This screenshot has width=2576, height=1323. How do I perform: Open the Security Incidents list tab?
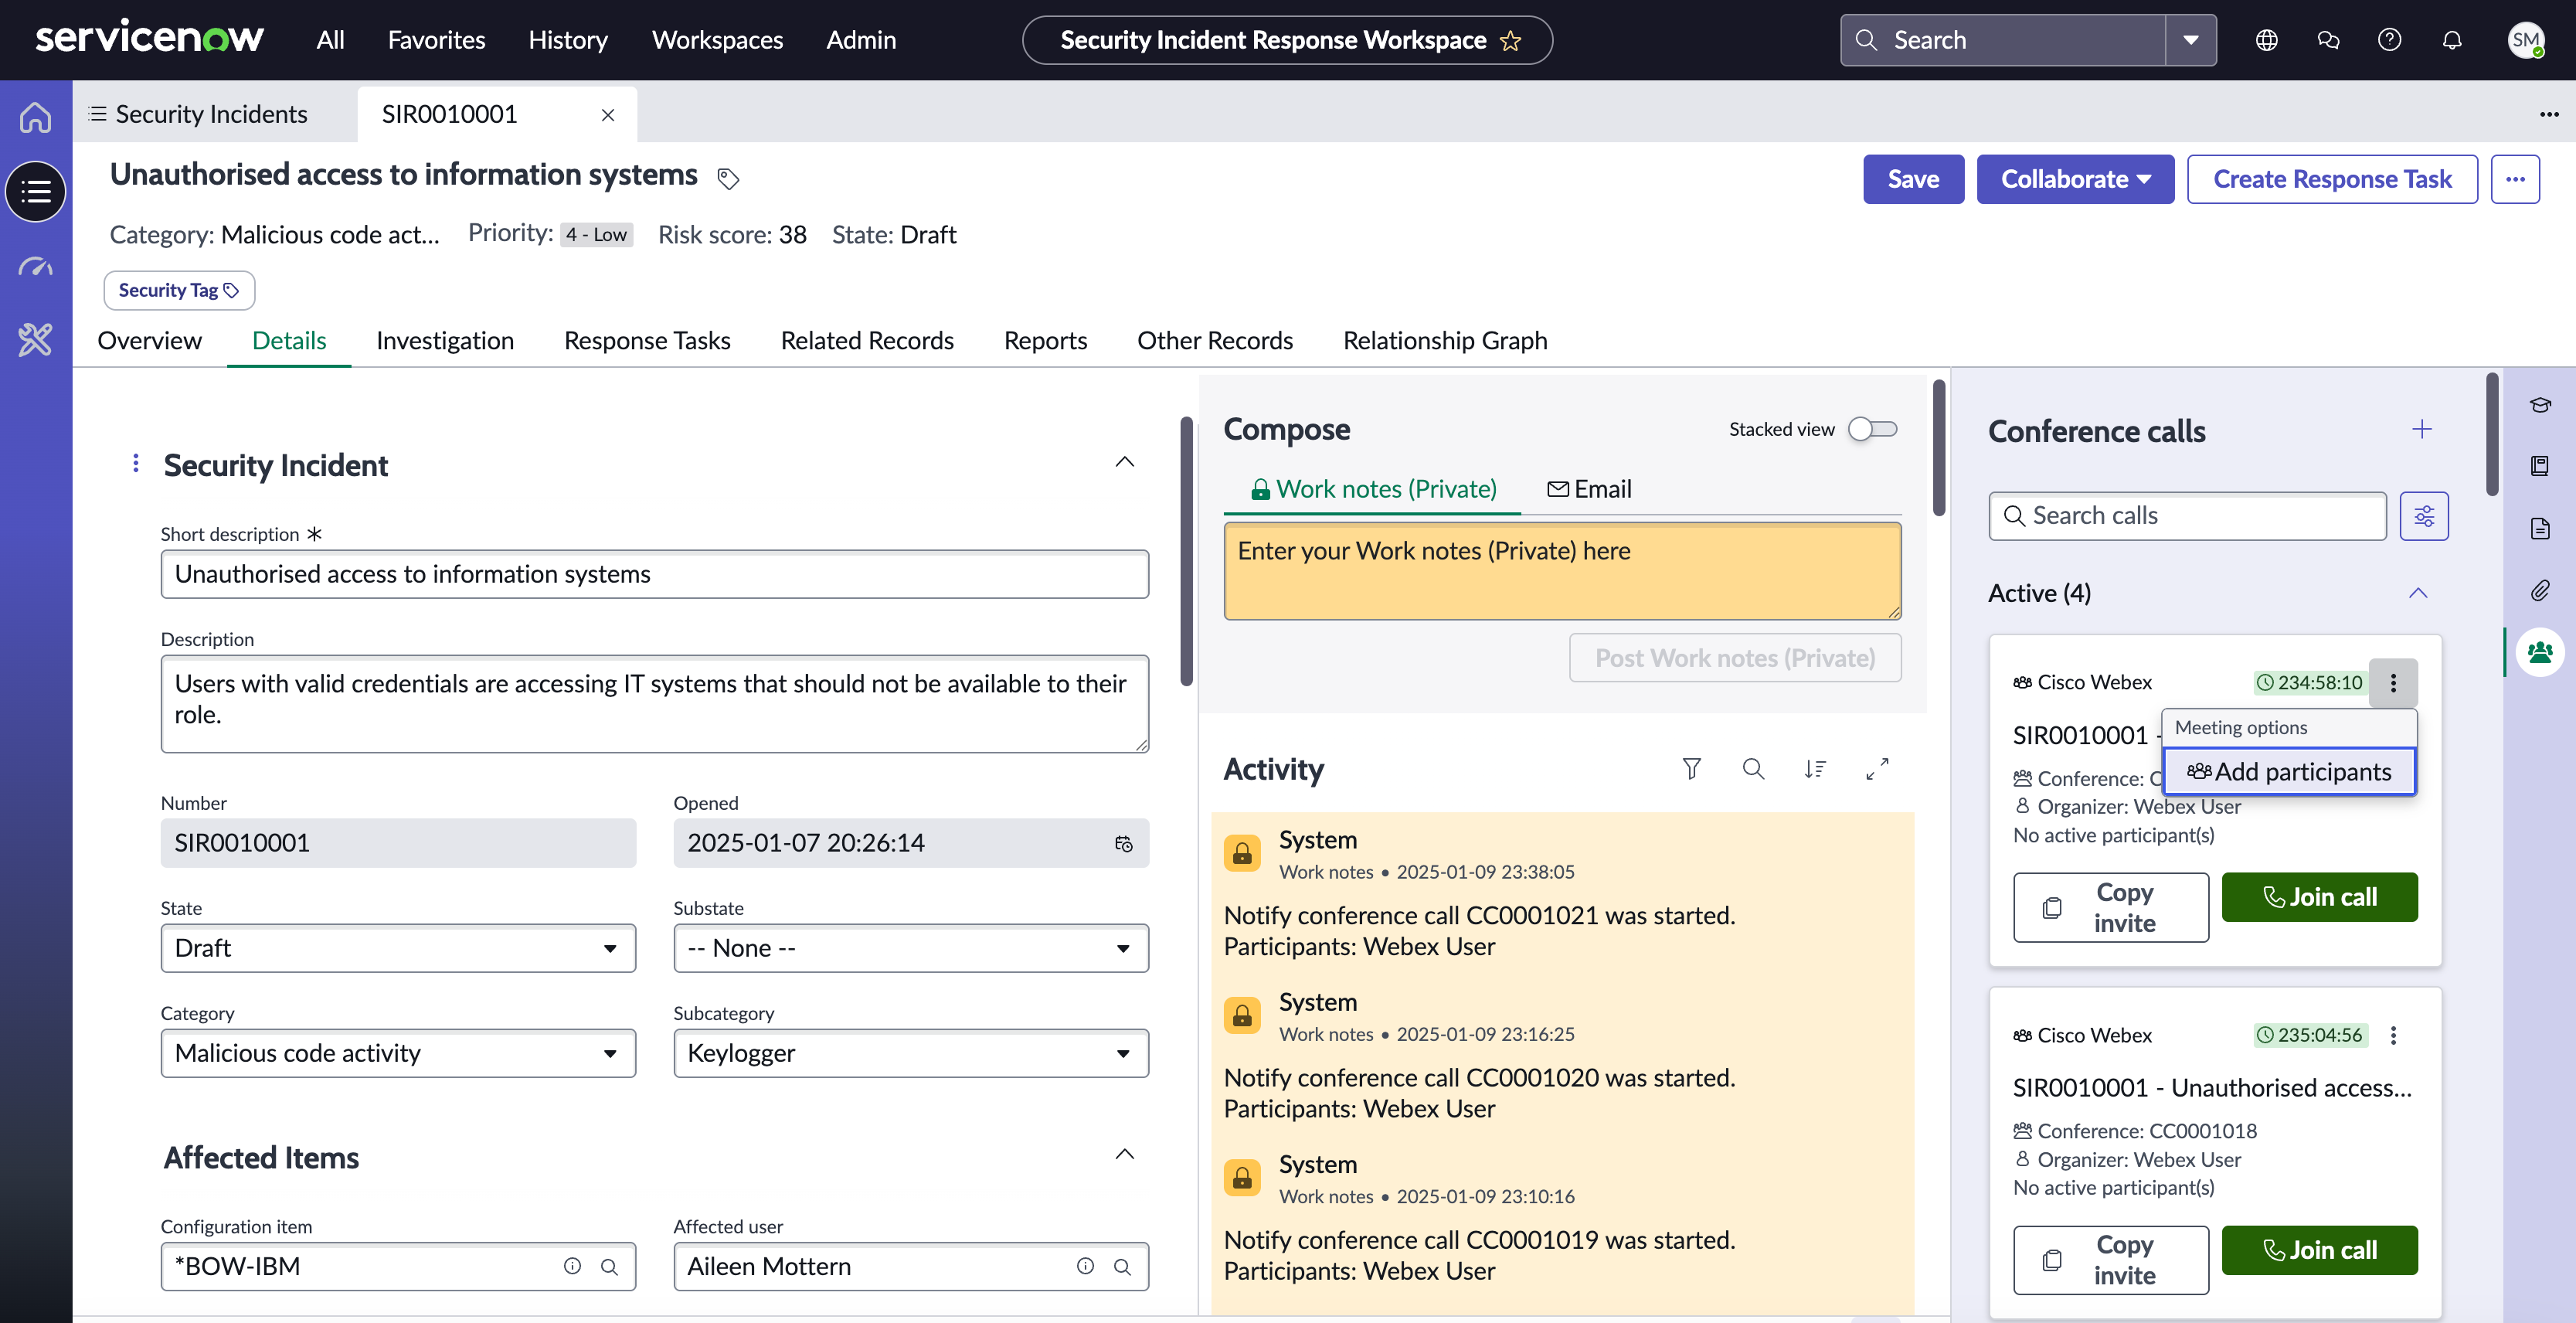click(212, 114)
